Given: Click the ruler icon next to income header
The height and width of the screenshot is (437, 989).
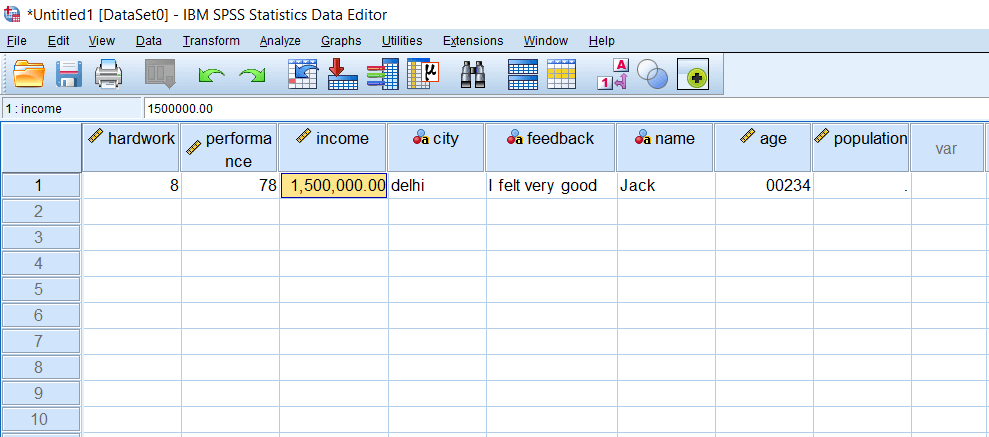Looking at the screenshot, I should pos(303,136).
